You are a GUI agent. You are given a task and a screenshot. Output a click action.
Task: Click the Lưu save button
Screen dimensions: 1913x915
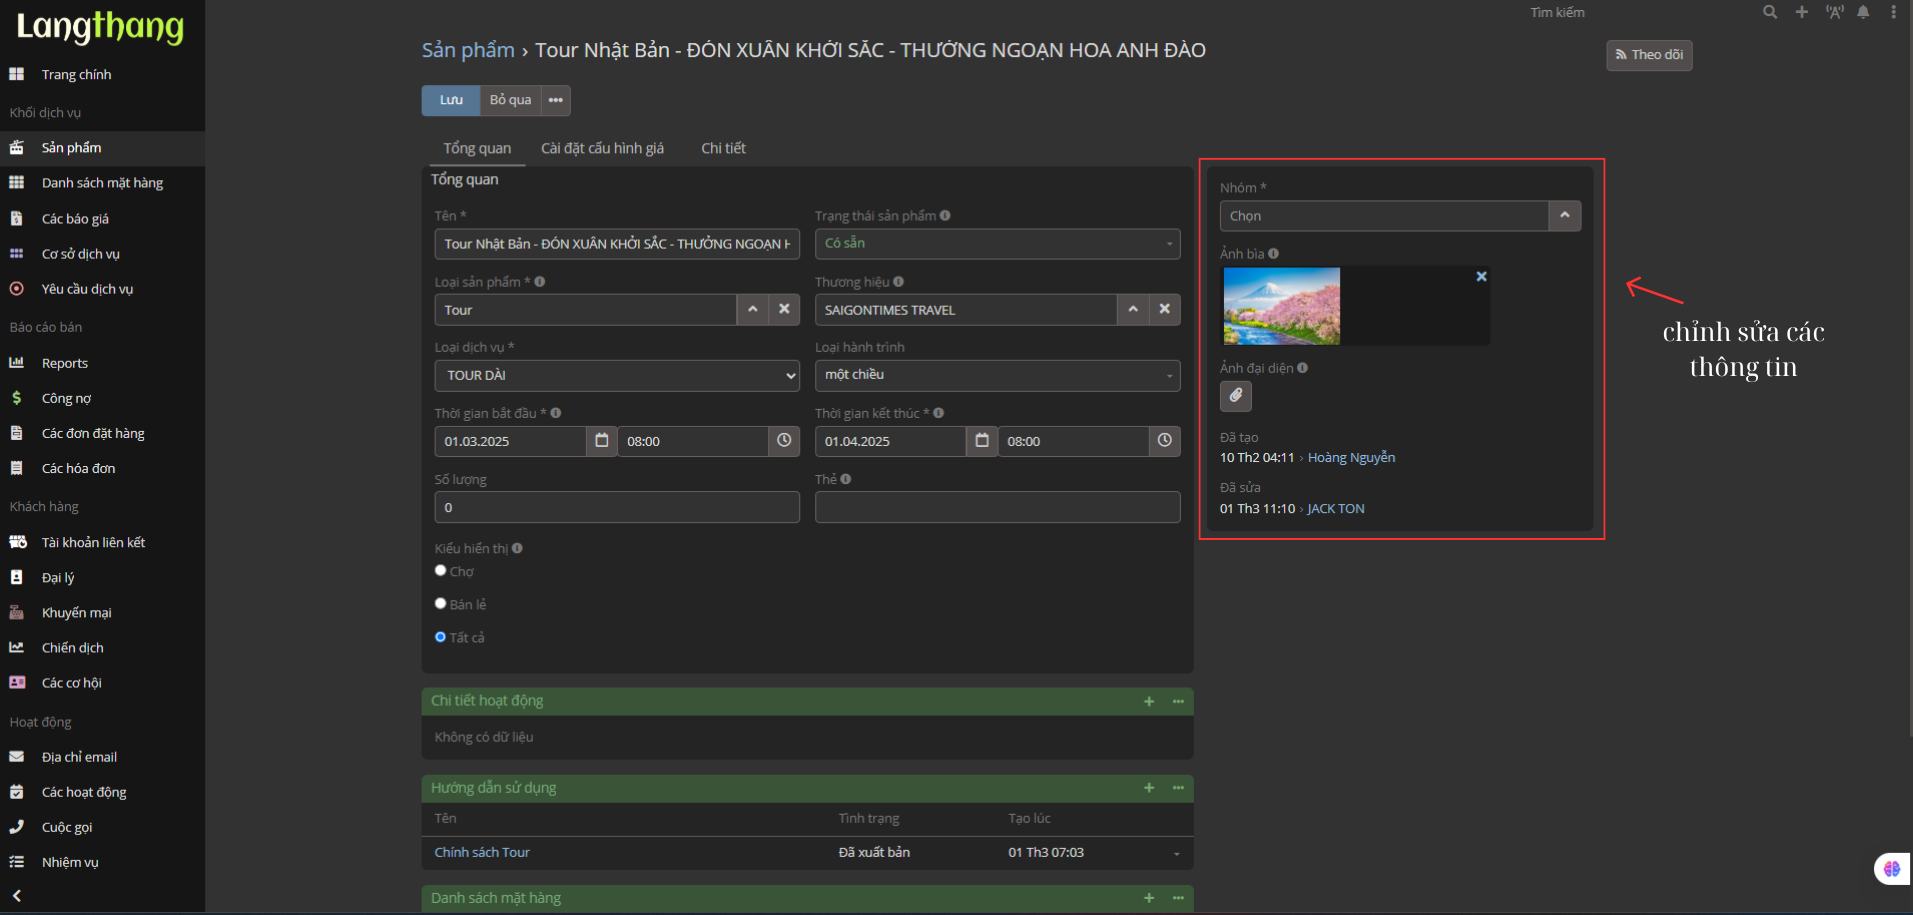(451, 100)
